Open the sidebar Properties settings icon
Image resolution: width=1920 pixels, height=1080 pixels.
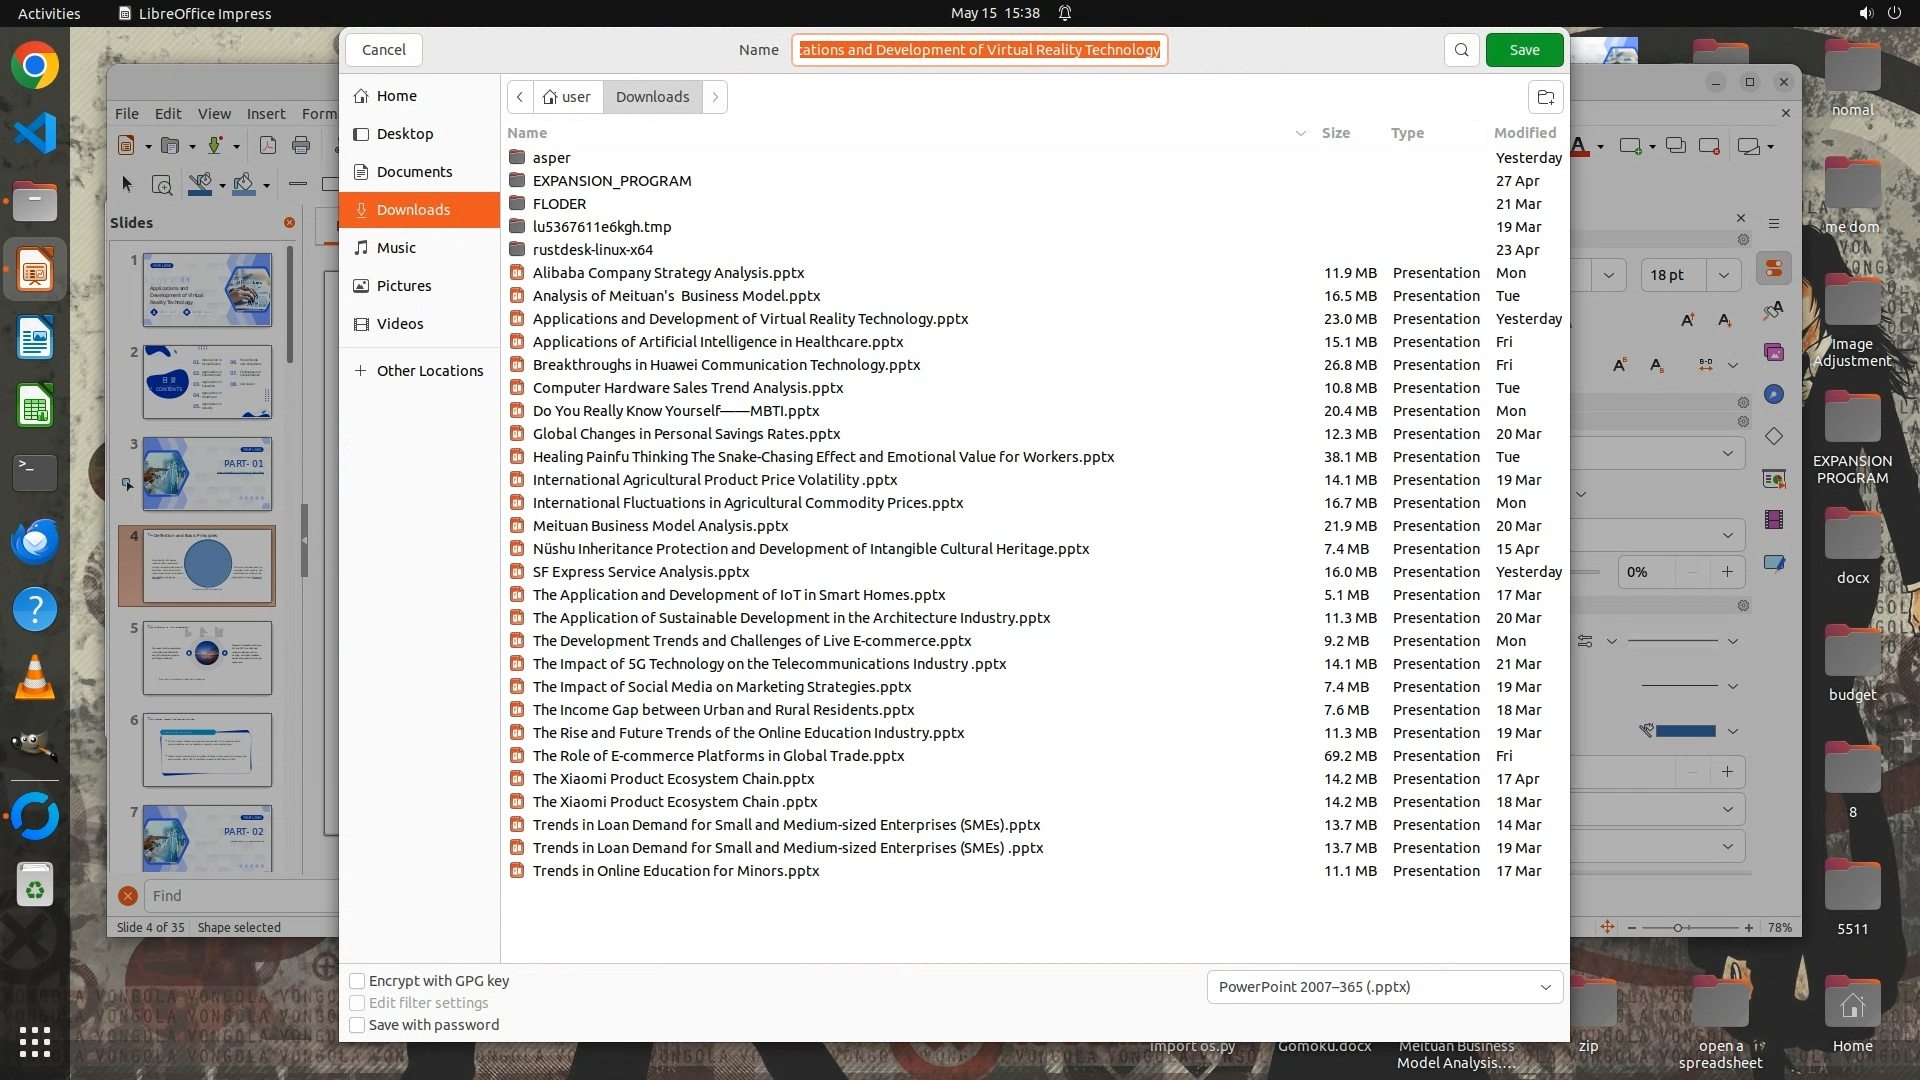[1774, 269]
